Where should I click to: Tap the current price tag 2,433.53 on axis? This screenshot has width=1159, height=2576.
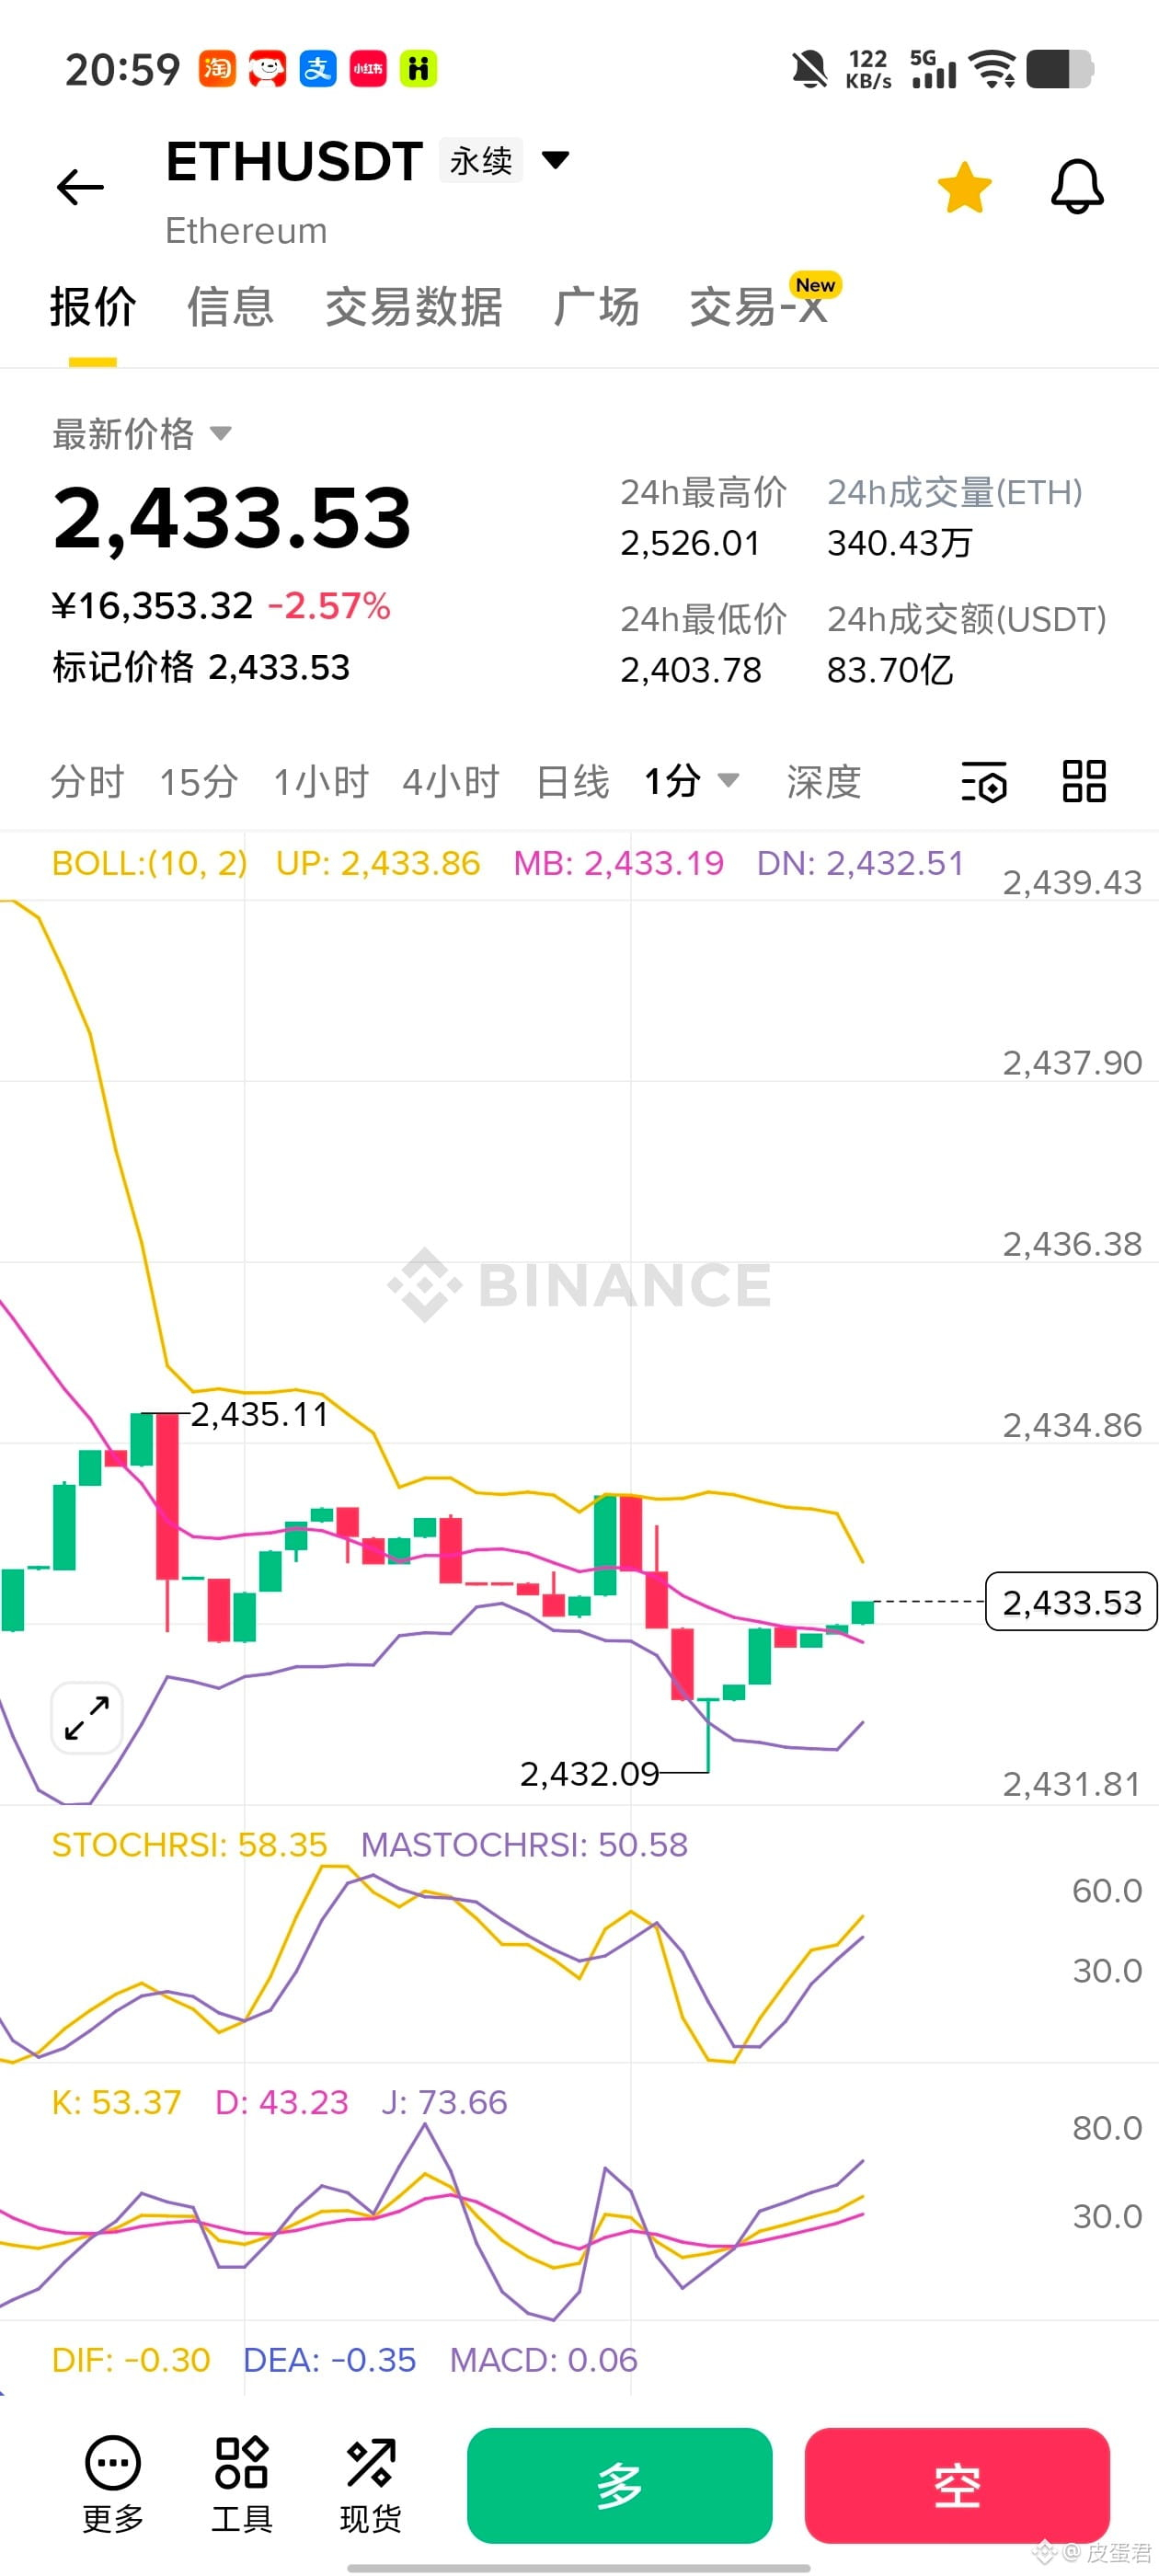click(x=1071, y=1602)
